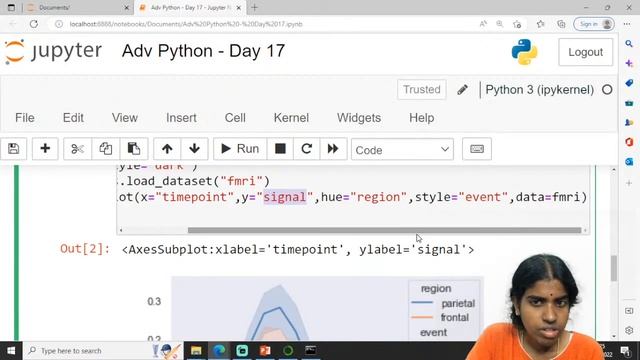
Task: Rename notebook title Adv Python - Day 17
Action: [x=203, y=51]
